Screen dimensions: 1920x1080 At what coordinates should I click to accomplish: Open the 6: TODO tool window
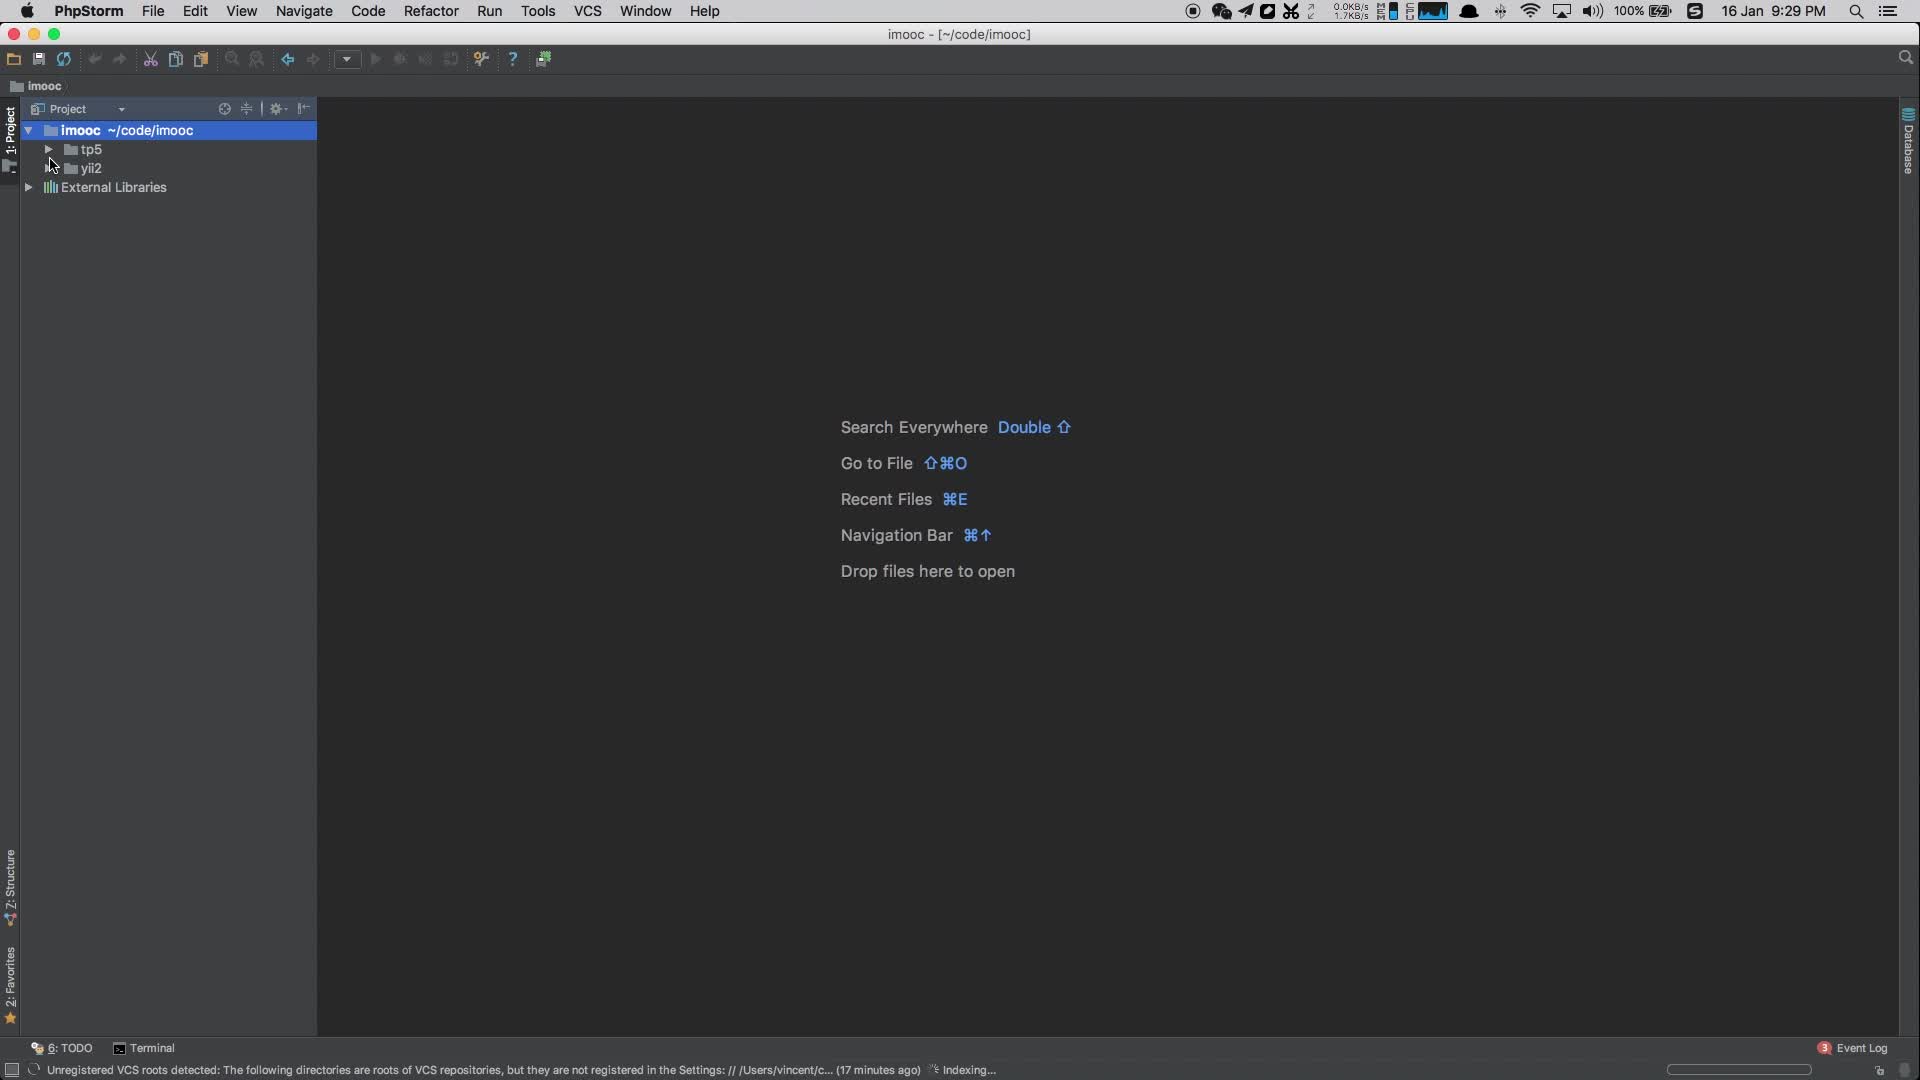pos(62,1049)
